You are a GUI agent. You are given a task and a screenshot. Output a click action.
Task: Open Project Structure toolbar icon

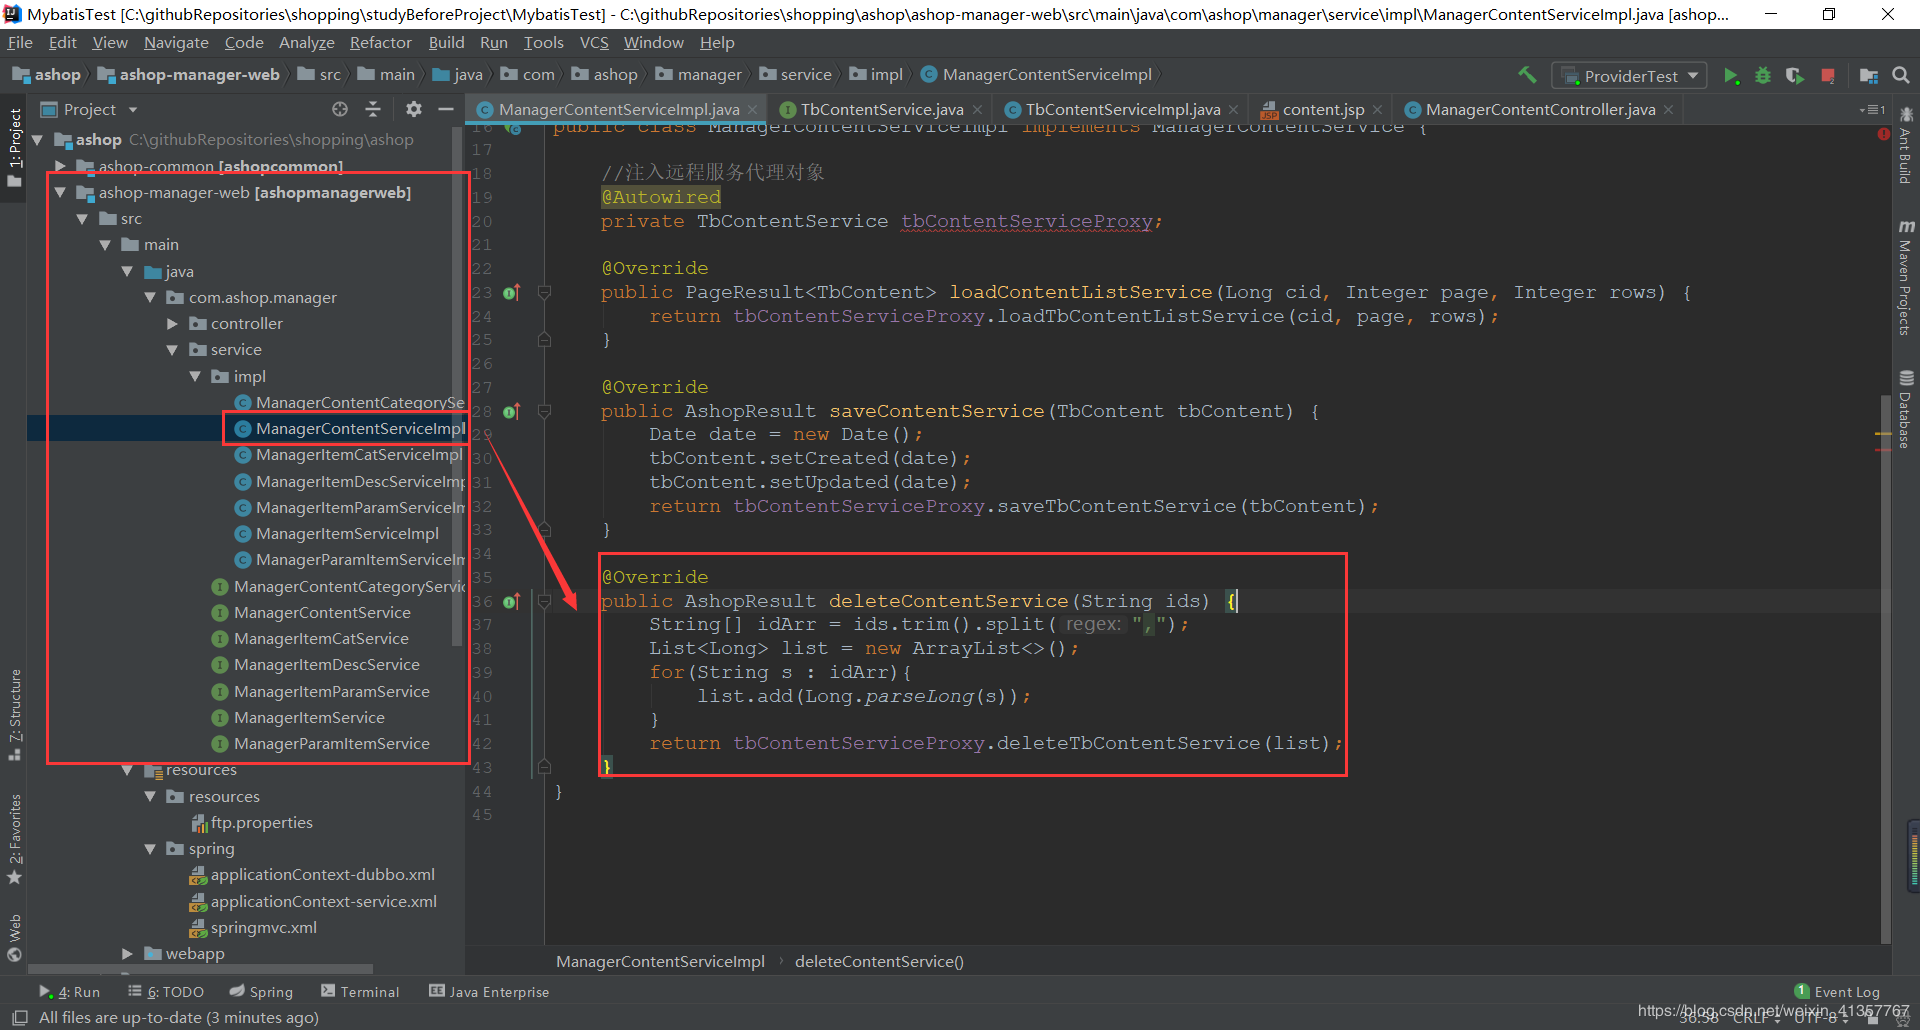[x=1869, y=76]
